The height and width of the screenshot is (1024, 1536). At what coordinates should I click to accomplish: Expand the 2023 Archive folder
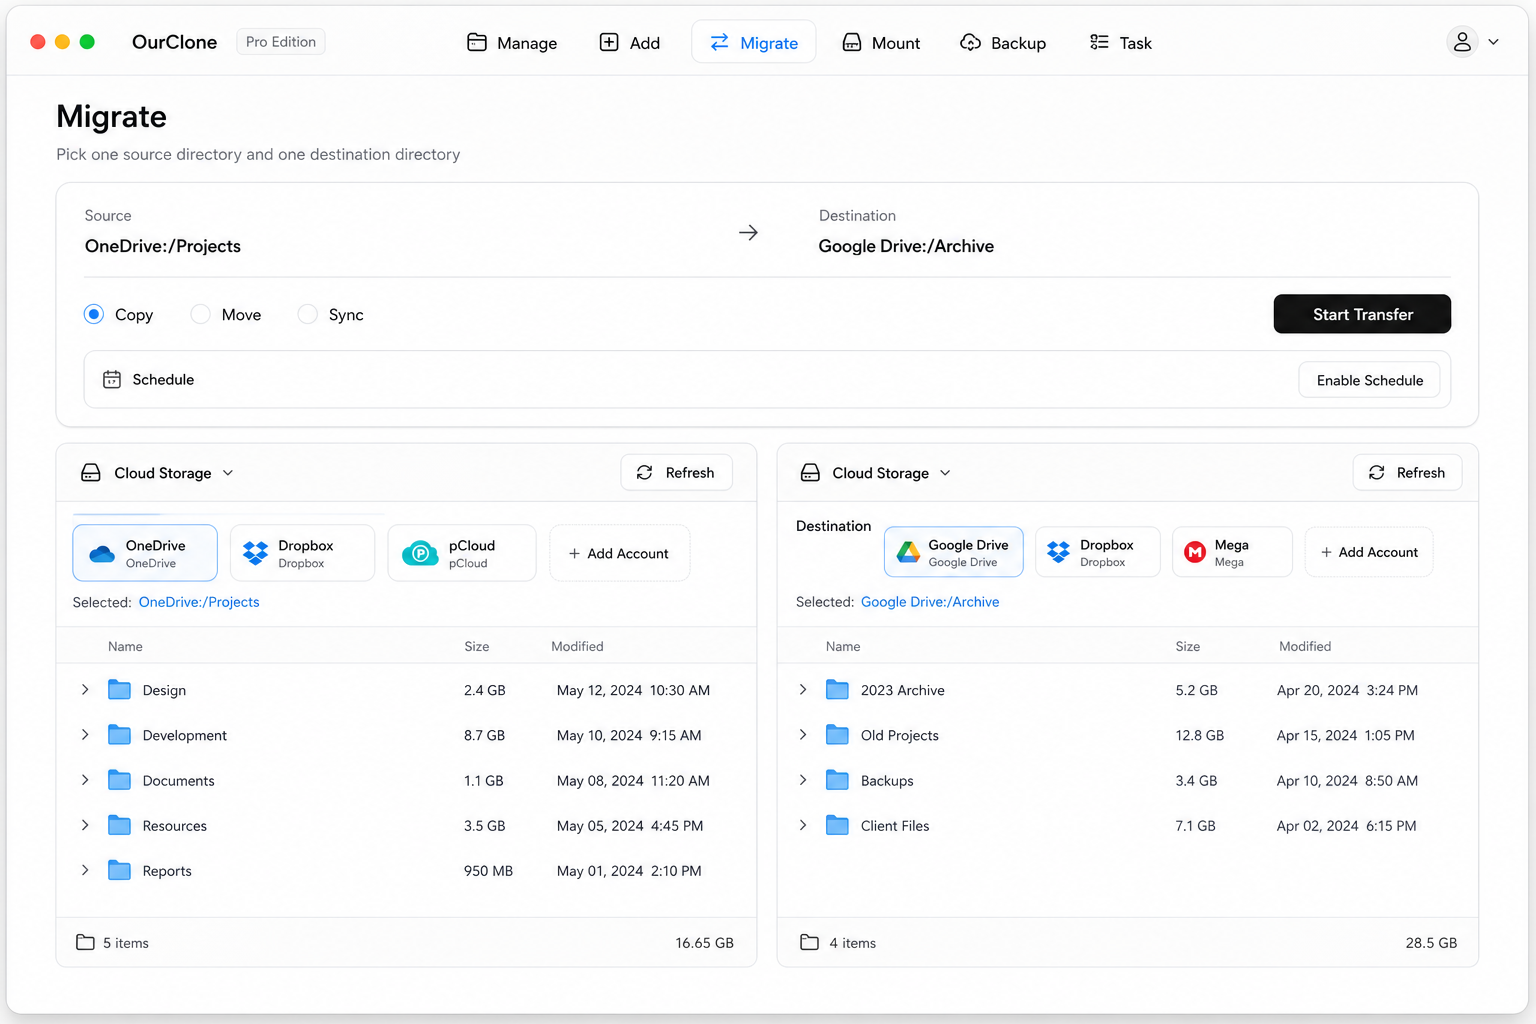coord(803,690)
